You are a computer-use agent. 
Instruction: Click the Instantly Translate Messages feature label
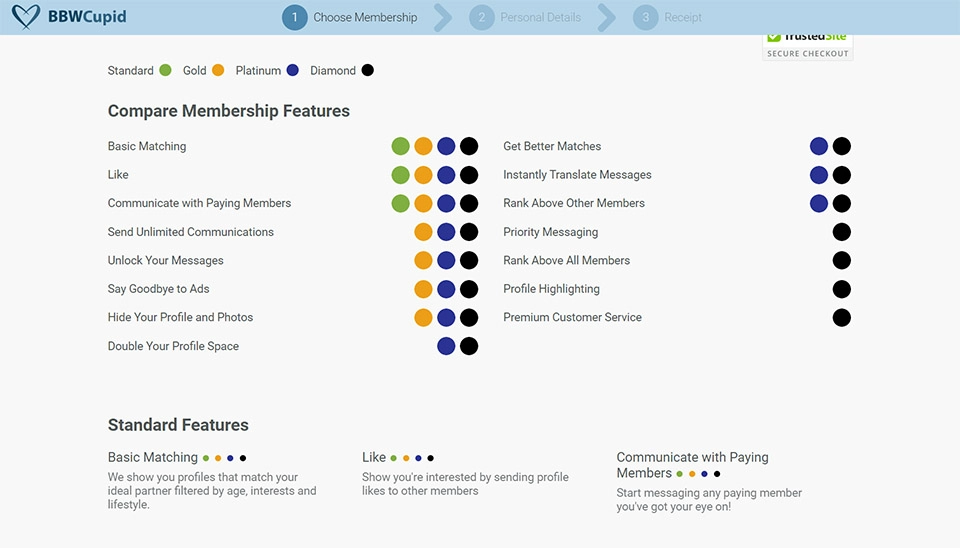tap(577, 175)
